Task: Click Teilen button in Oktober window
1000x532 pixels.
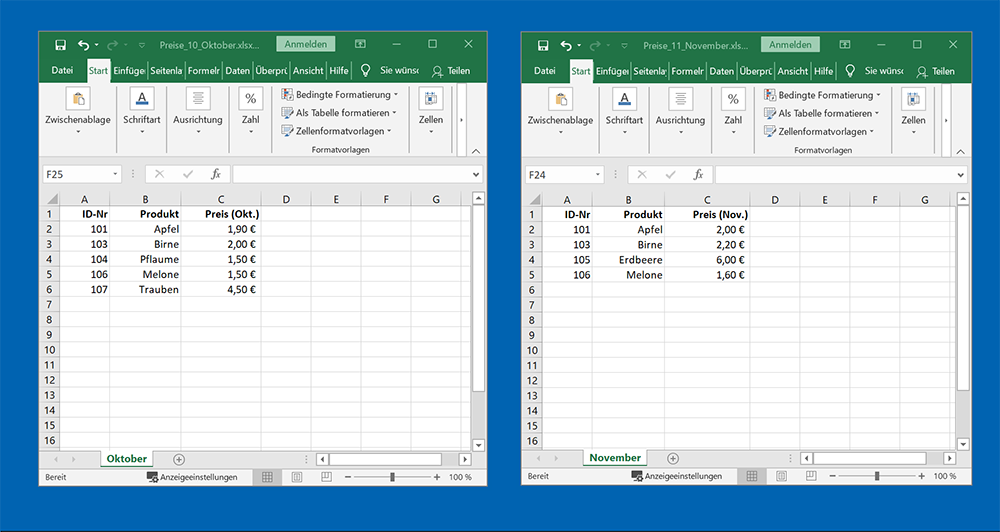Action: pos(450,71)
